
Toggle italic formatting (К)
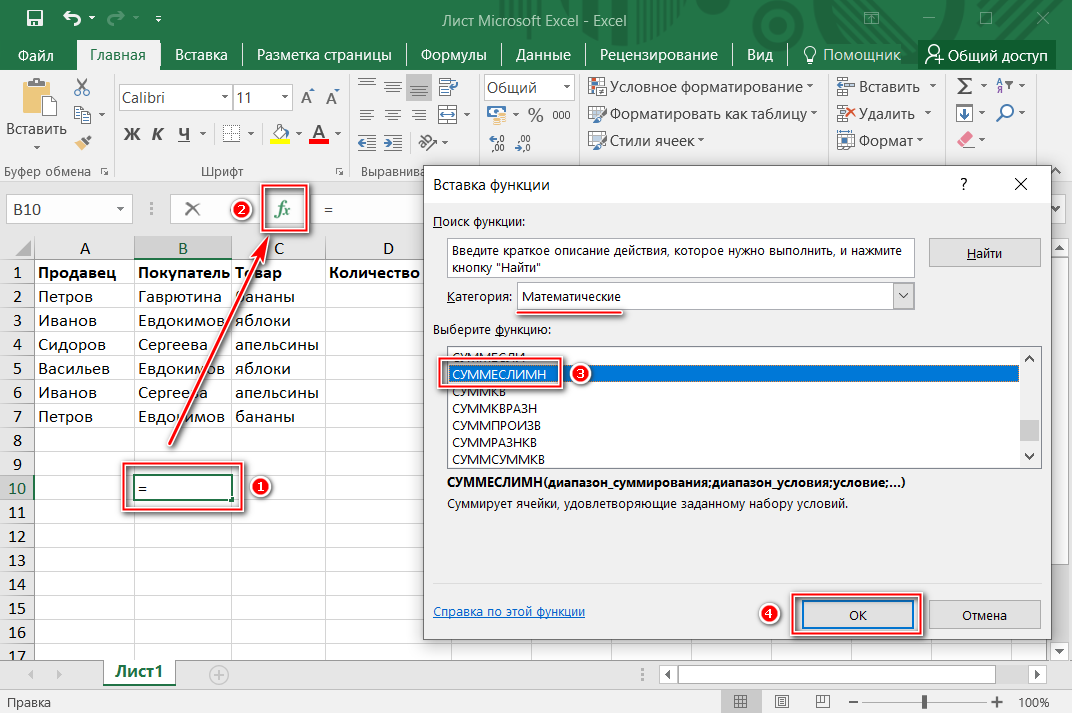click(157, 134)
